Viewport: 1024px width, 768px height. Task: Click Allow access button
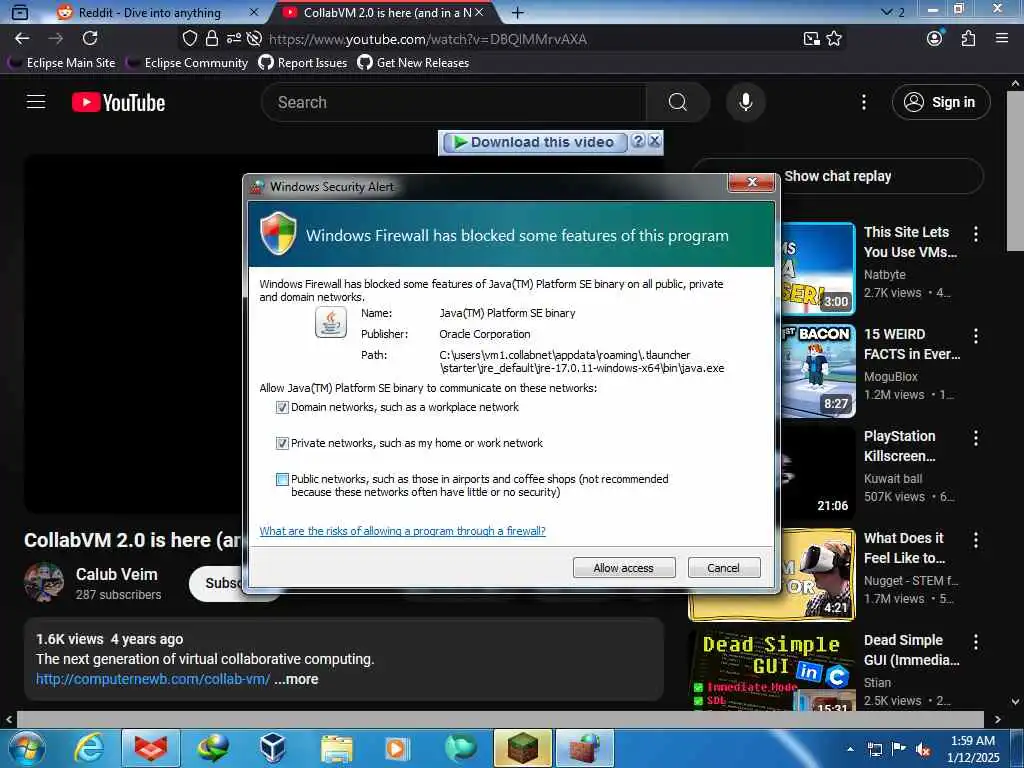(x=624, y=568)
